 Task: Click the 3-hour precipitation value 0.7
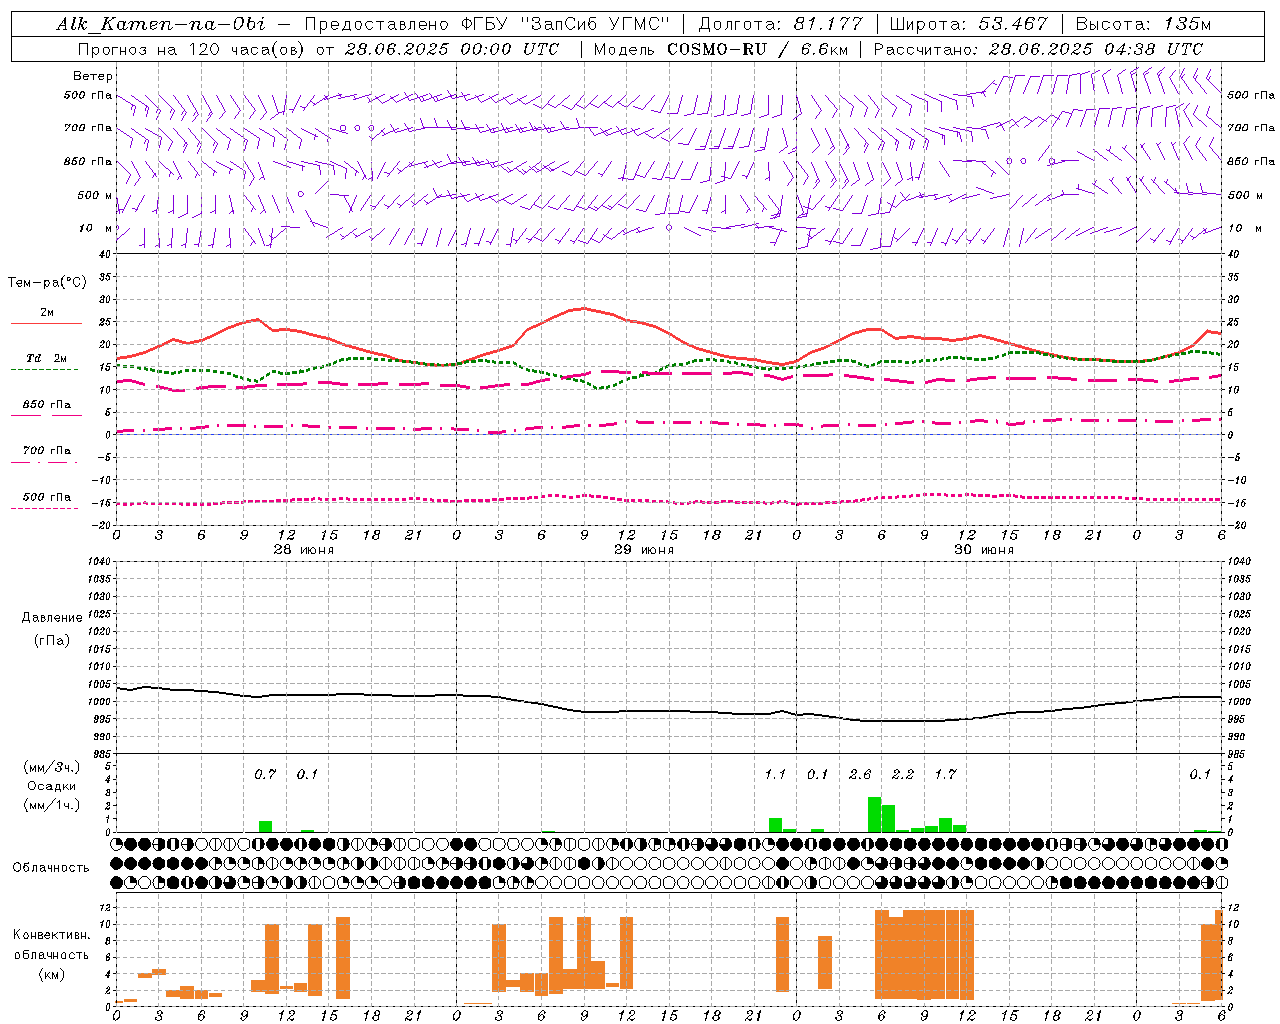[265, 774]
